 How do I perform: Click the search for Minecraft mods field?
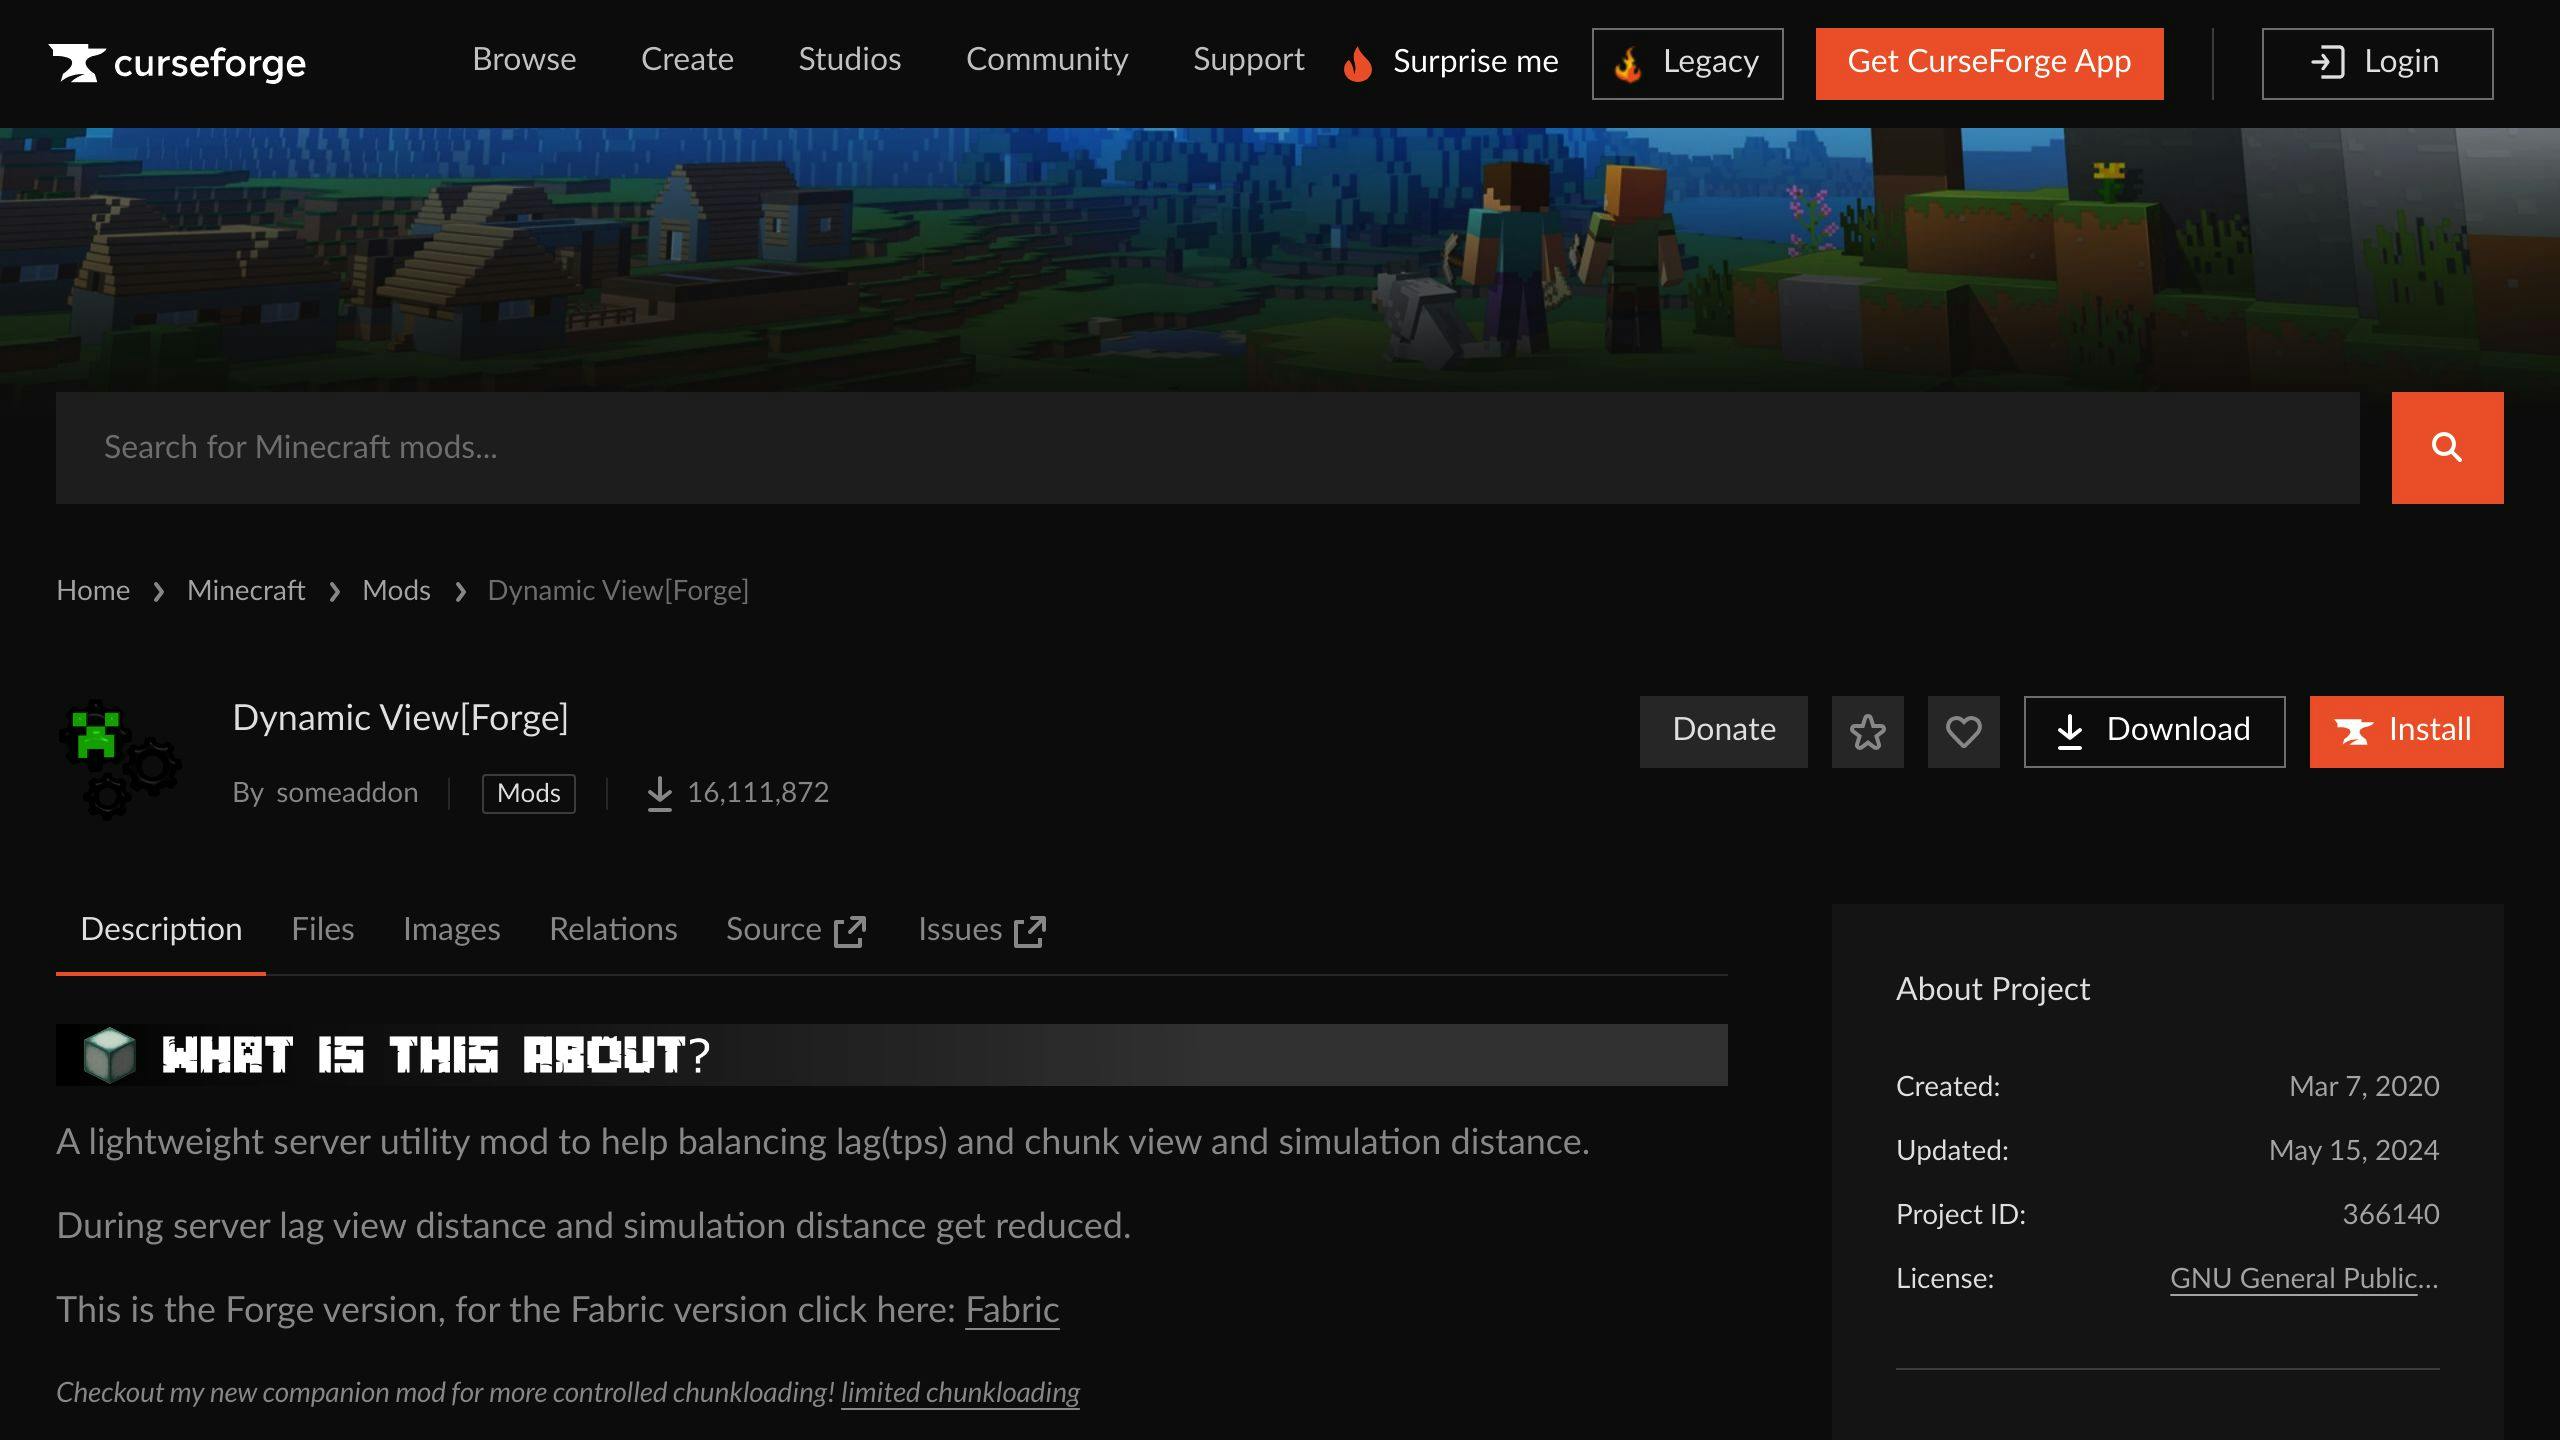click(1207, 447)
